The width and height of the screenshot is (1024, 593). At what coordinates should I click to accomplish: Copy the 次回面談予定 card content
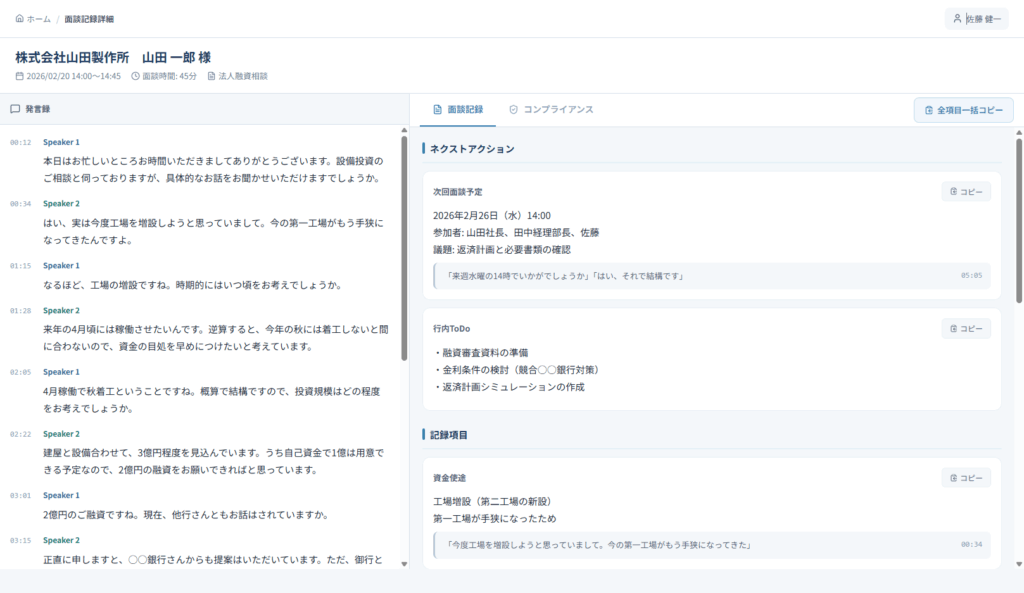tap(965, 191)
